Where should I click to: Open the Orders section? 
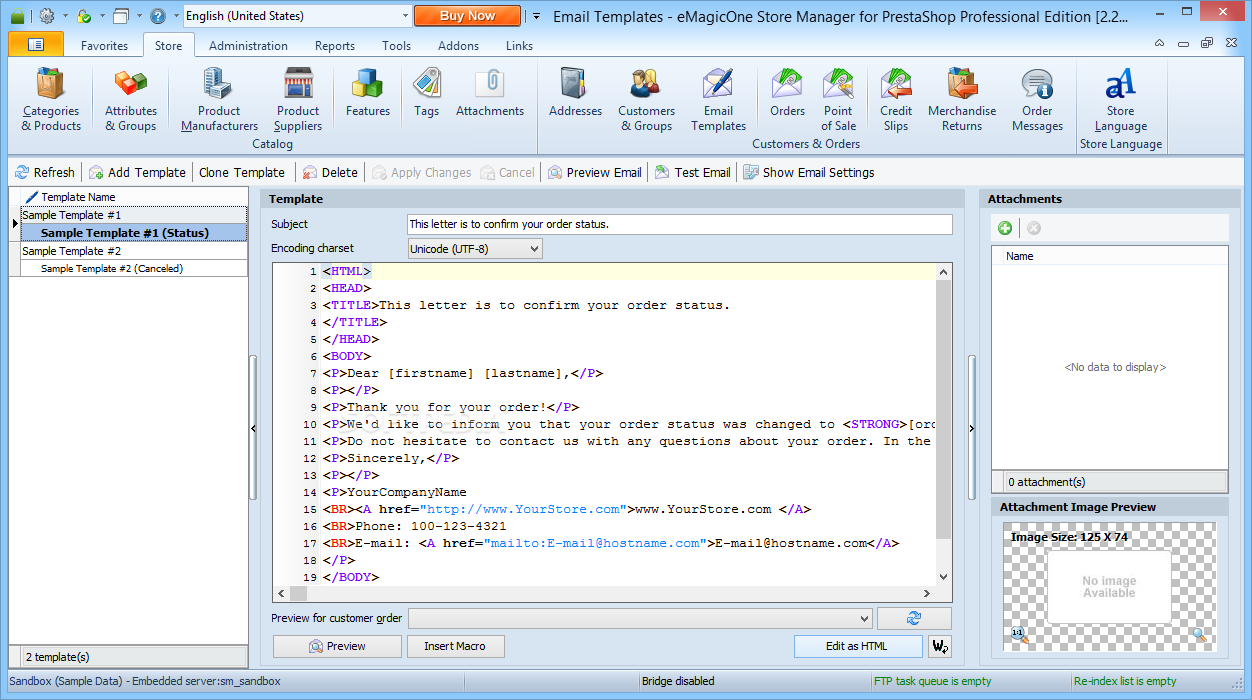787,92
